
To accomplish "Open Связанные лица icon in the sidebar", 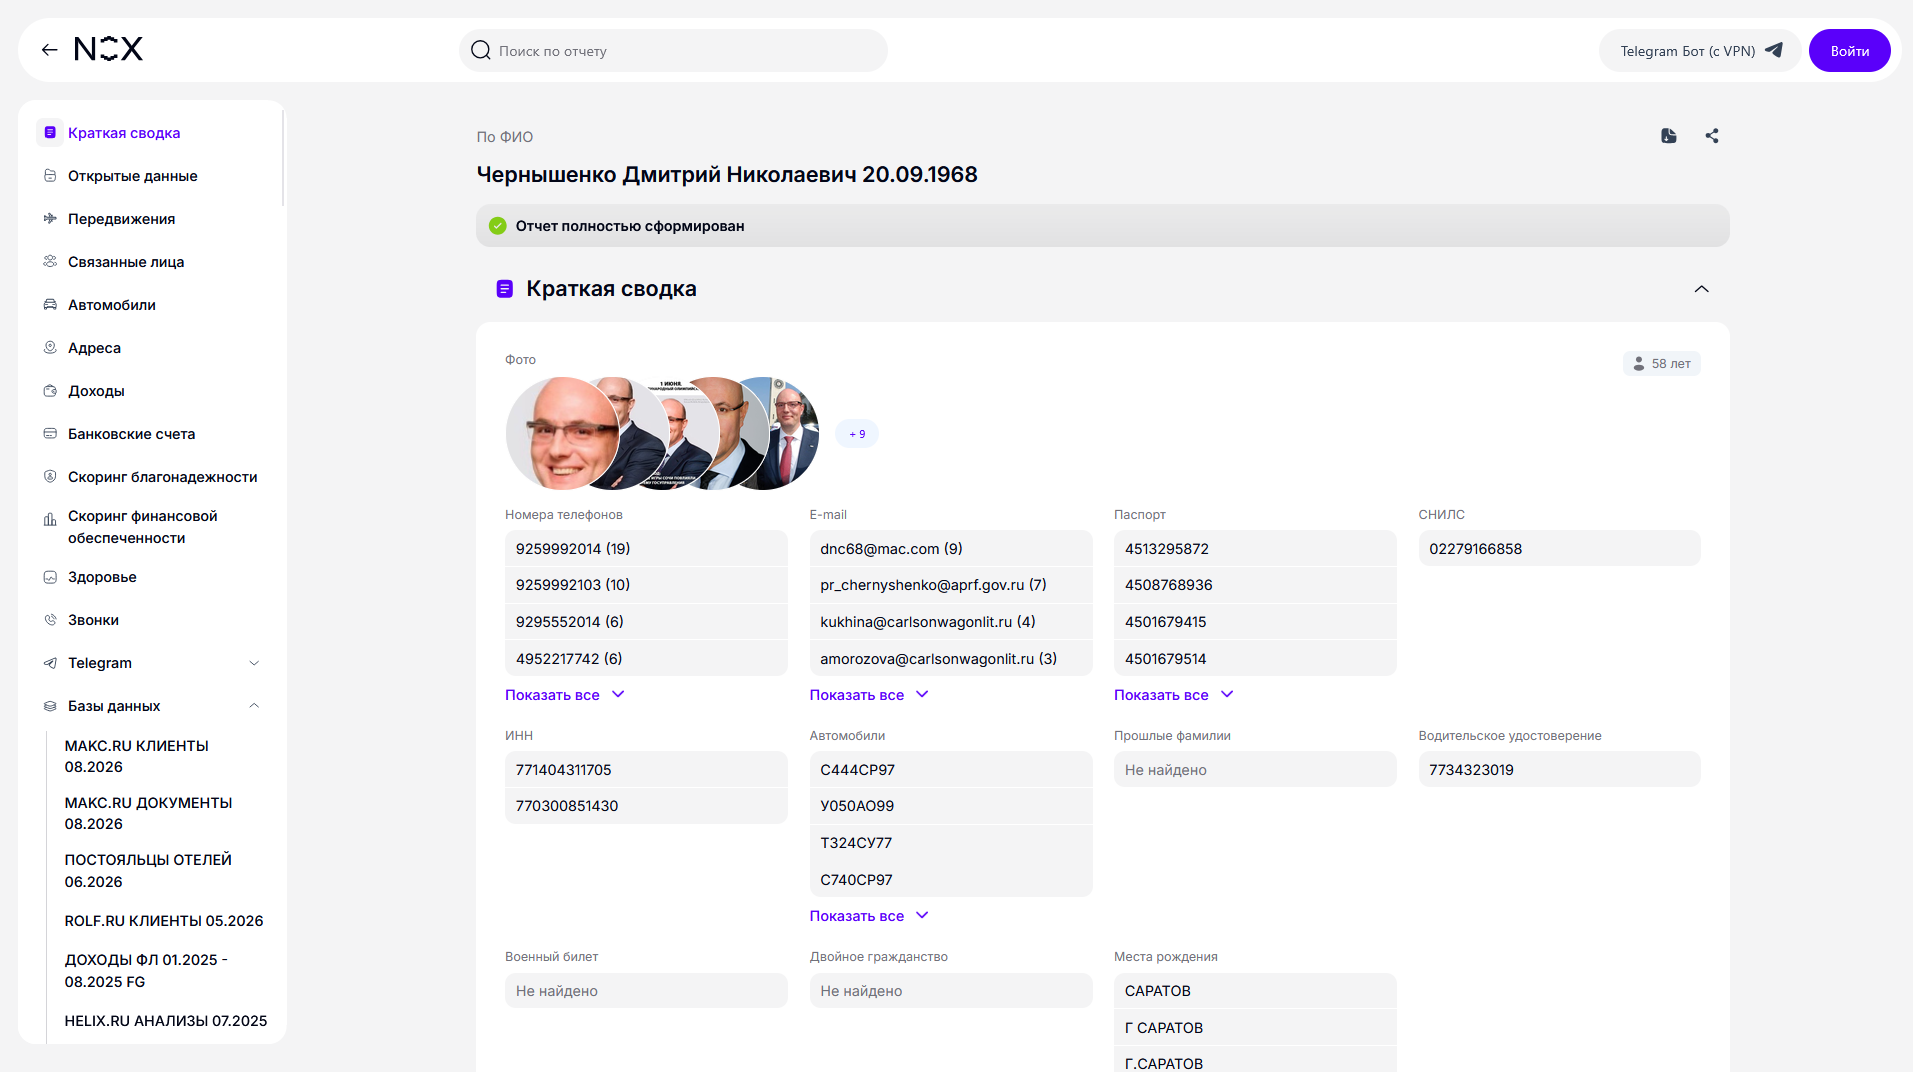I will pos(50,262).
